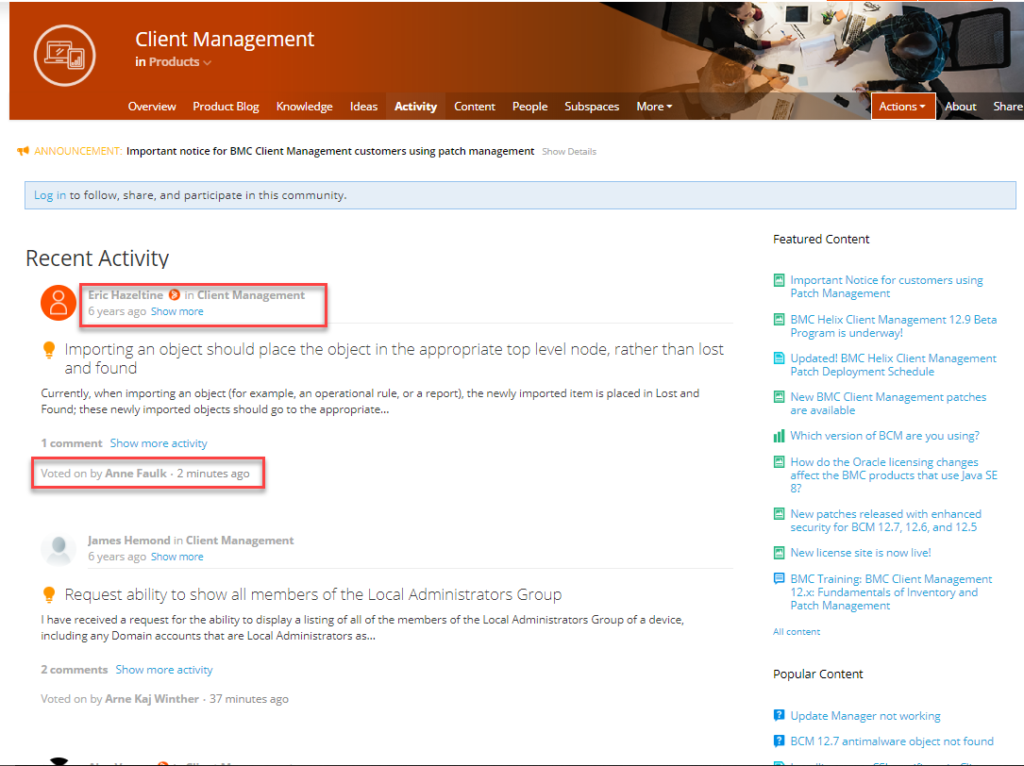
Task: Click Eric Hazeltine's orange avatar icon
Action: [58, 303]
